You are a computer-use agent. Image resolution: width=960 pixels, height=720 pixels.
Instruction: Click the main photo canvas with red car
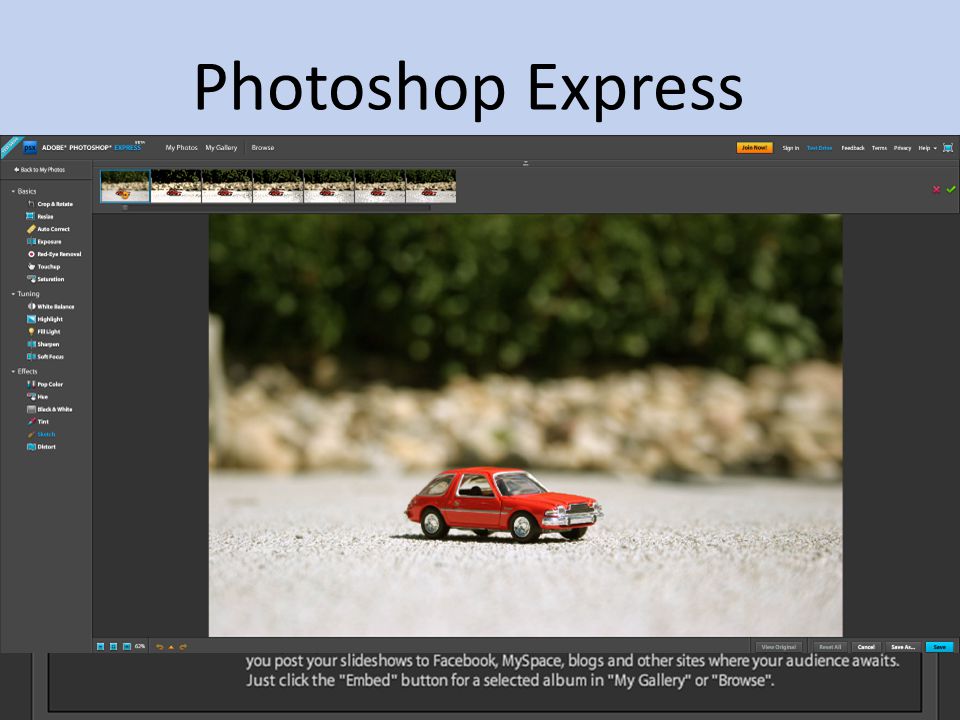point(525,425)
